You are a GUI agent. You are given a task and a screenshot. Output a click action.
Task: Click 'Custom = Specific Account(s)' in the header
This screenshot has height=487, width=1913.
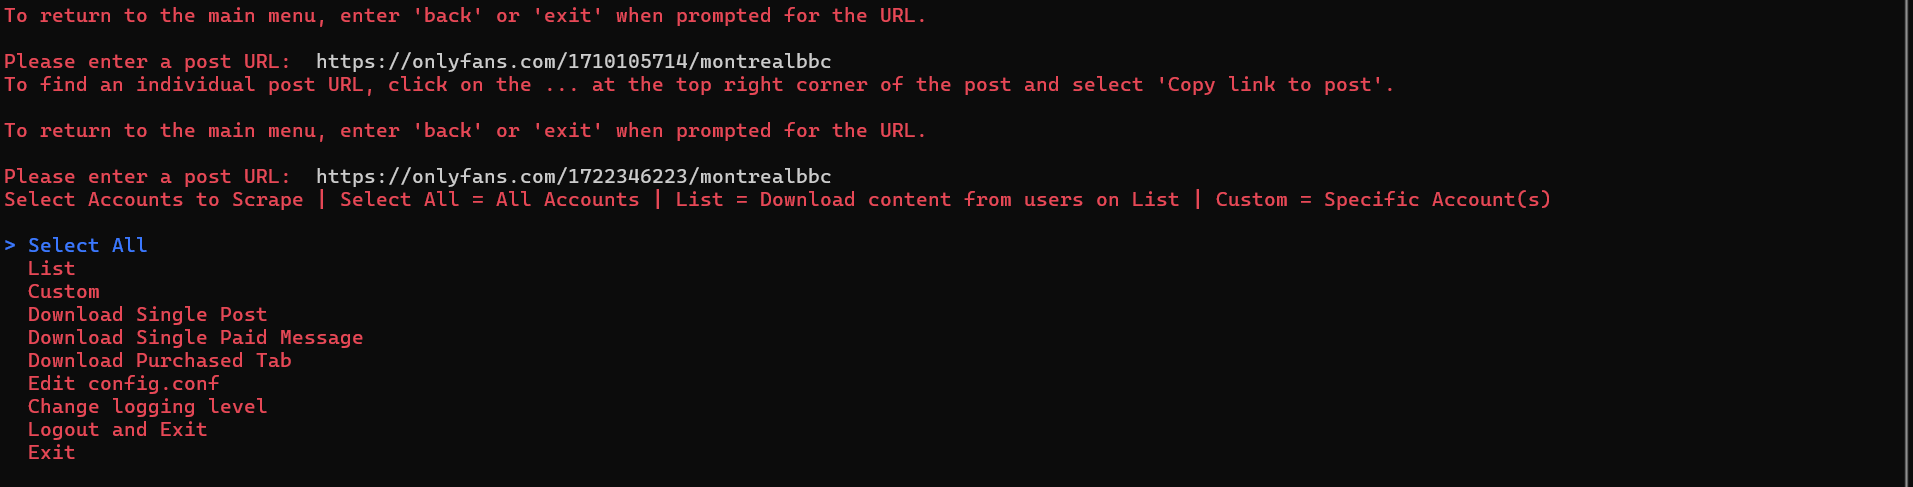[x=1383, y=199]
